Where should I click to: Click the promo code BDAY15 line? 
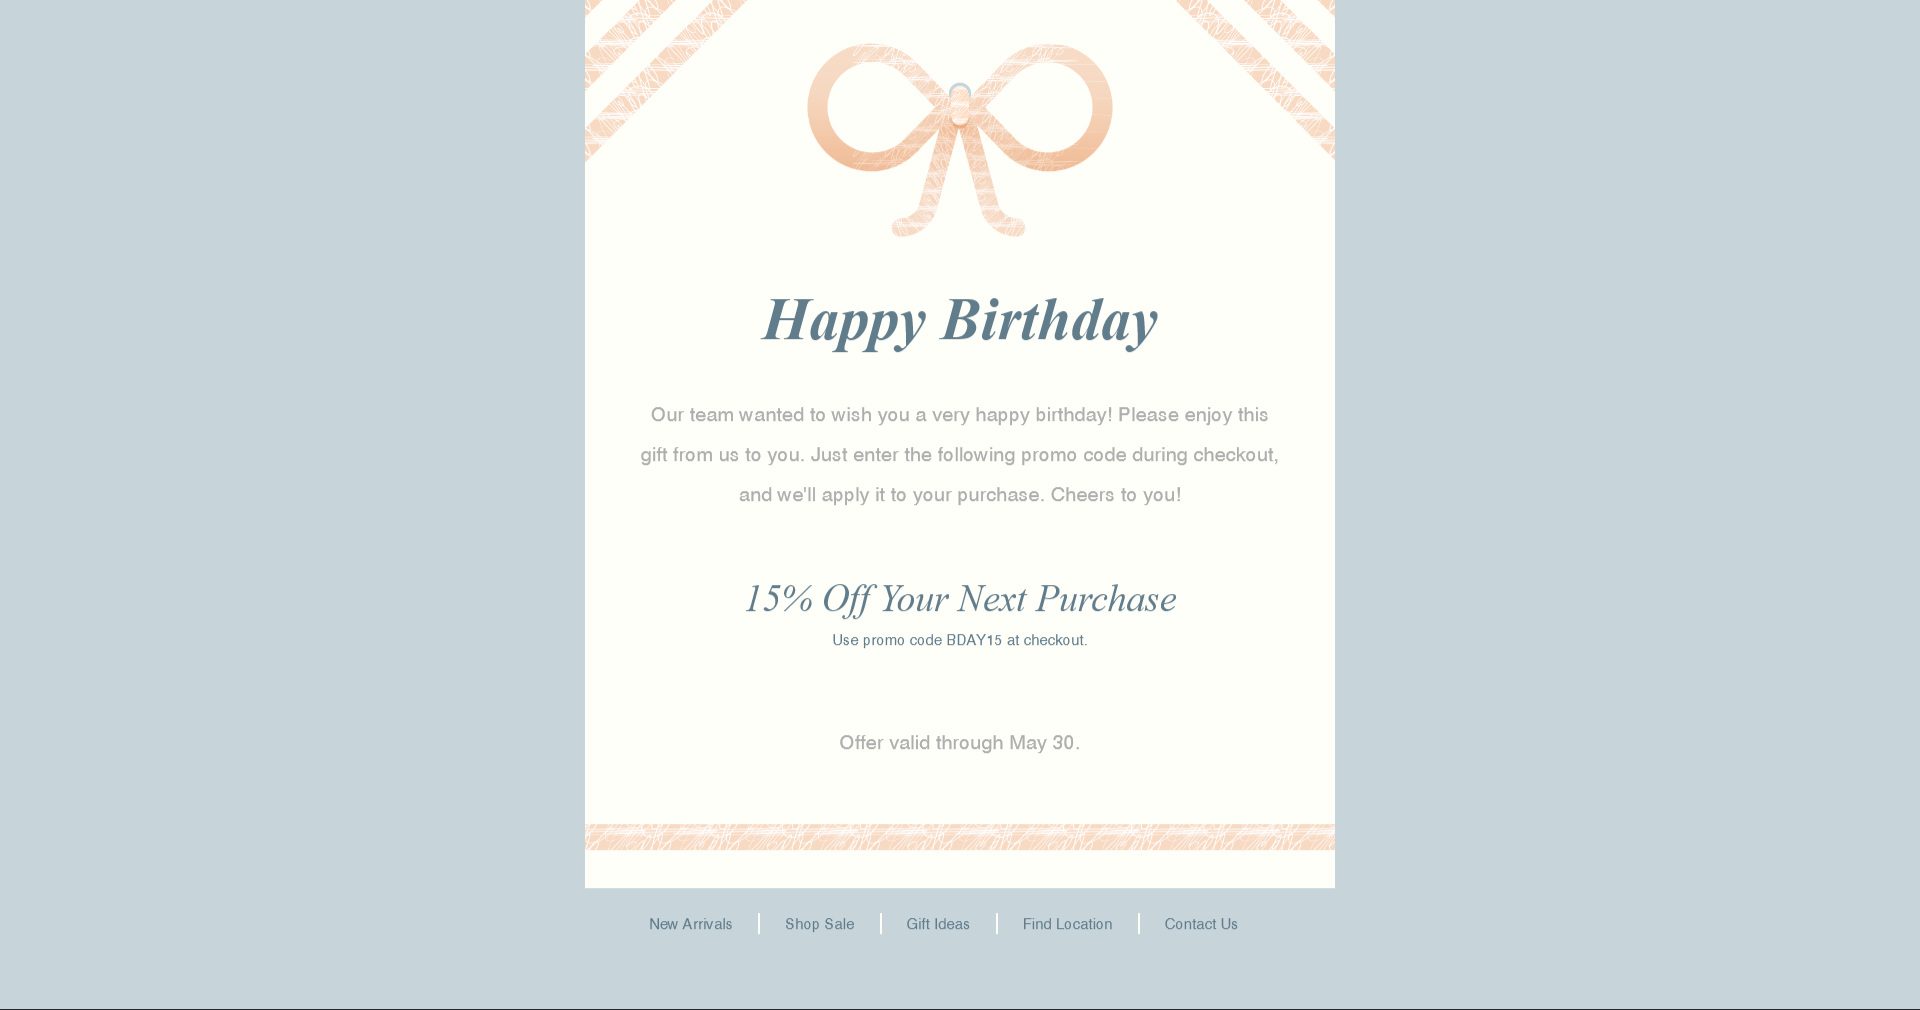960,640
